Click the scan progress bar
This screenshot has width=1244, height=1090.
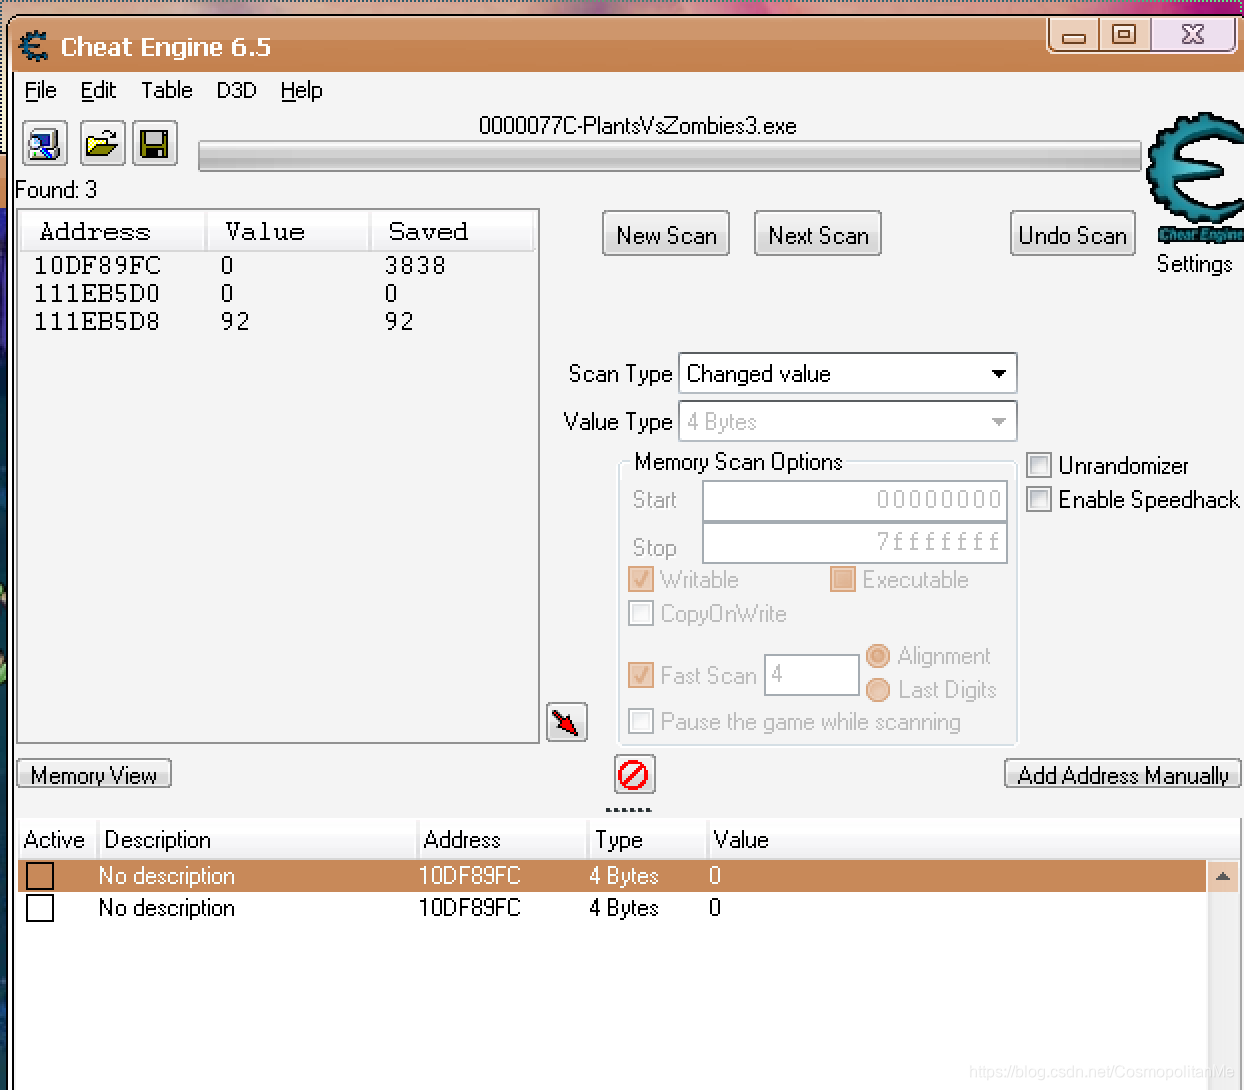pos(670,156)
